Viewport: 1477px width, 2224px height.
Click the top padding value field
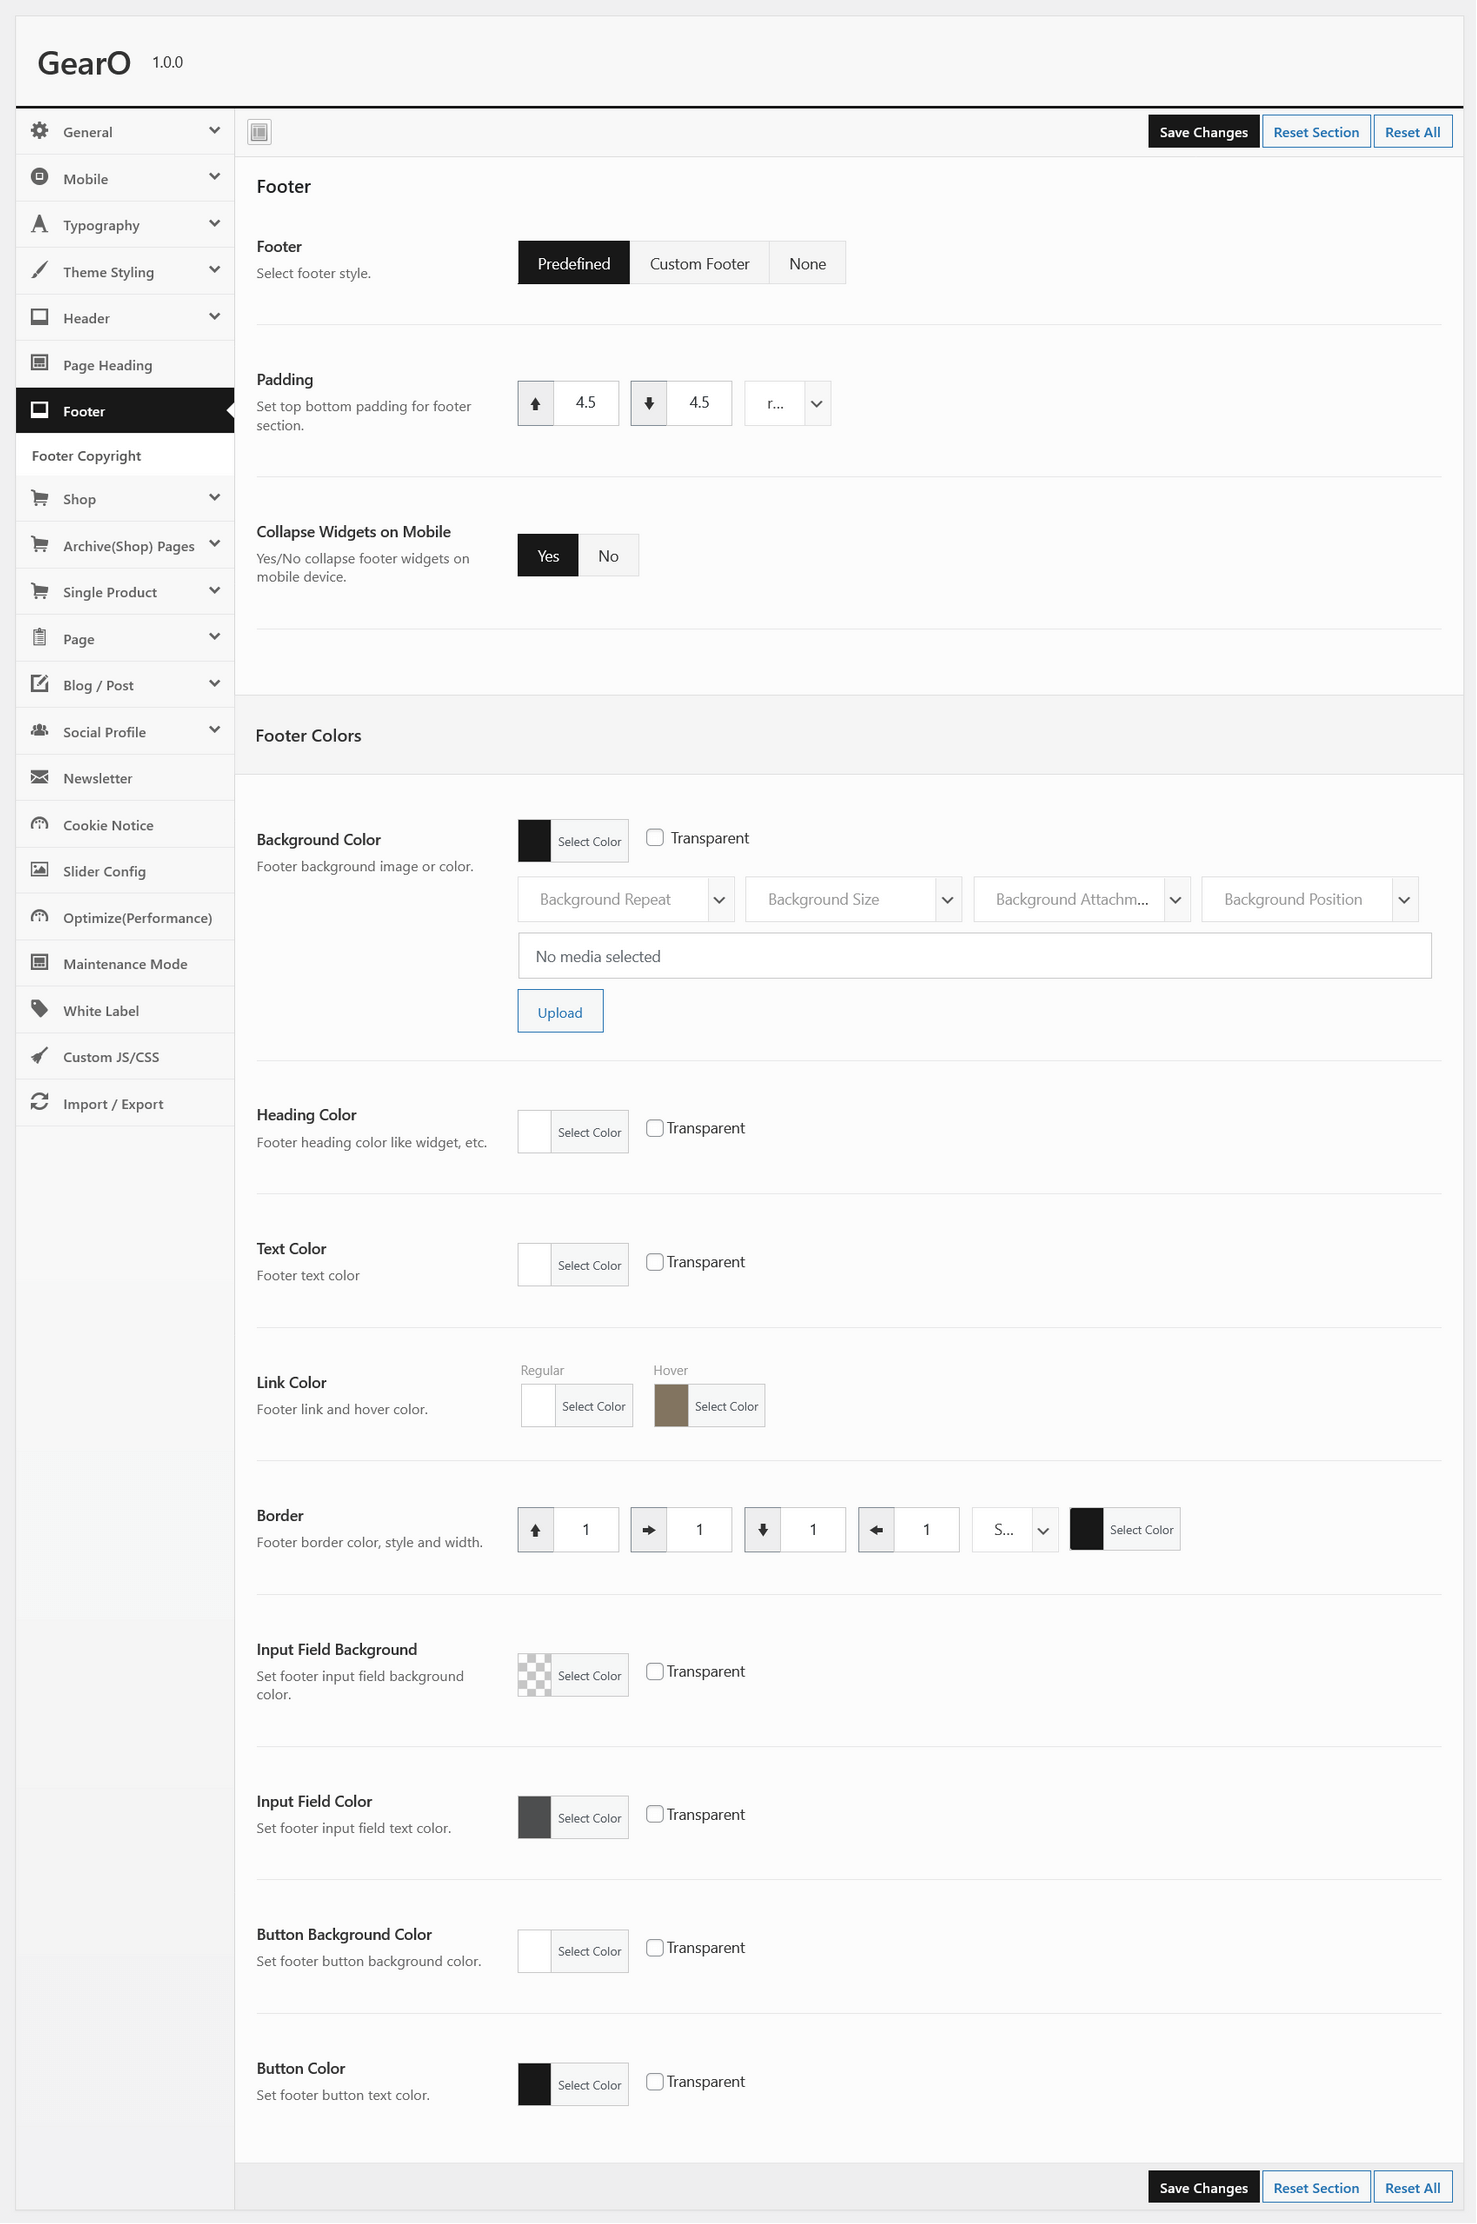(586, 403)
